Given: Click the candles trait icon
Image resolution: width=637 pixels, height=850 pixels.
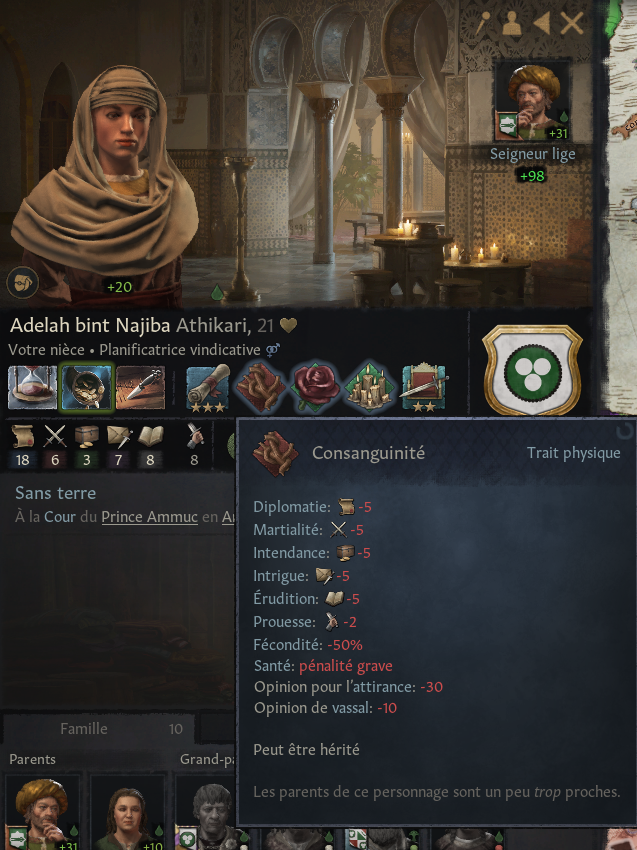Looking at the screenshot, I should (x=369, y=388).
